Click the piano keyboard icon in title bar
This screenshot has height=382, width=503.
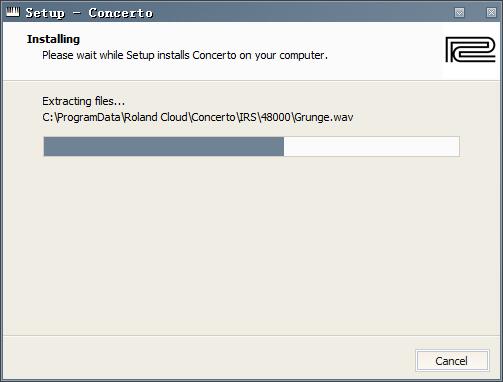point(13,12)
